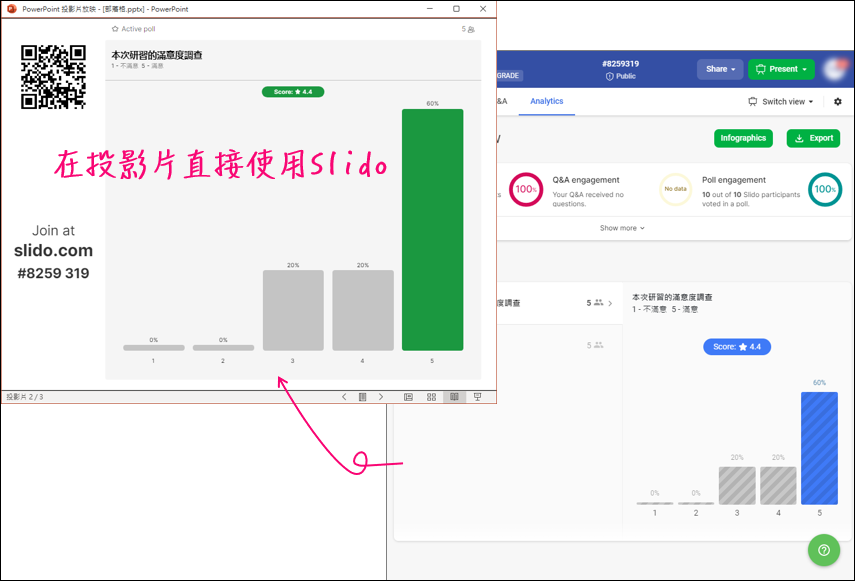The width and height of the screenshot is (855, 581).
Task: Select Reading view in PowerPoint status bar
Action: (x=454, y=397)
